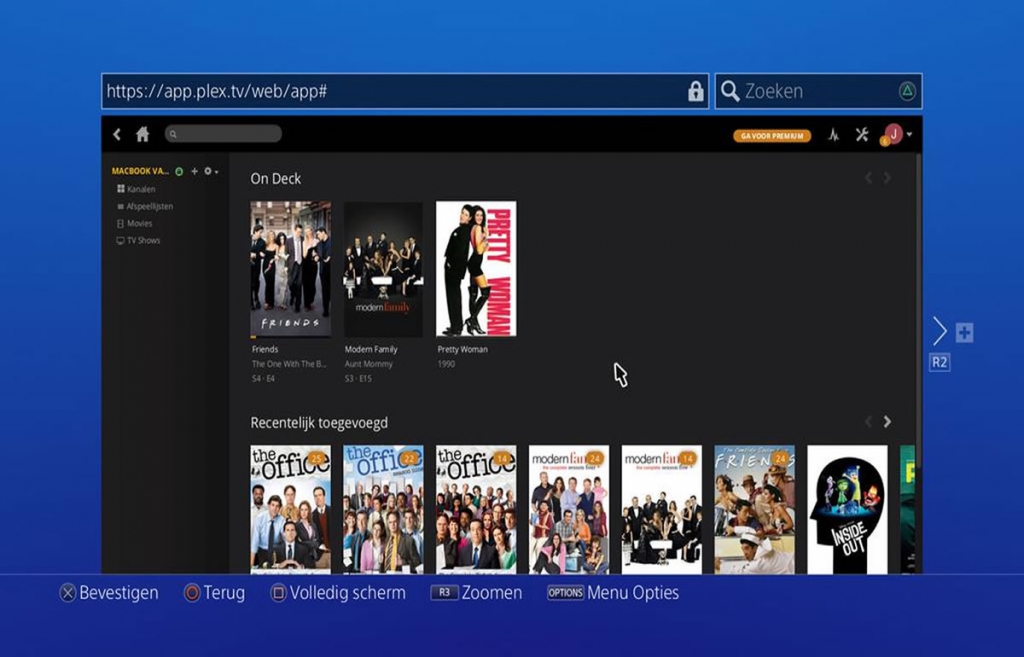Viewport: 1024px width, 657px height.
Task: Click the lock icon in address bar
Action: (696, 91)
